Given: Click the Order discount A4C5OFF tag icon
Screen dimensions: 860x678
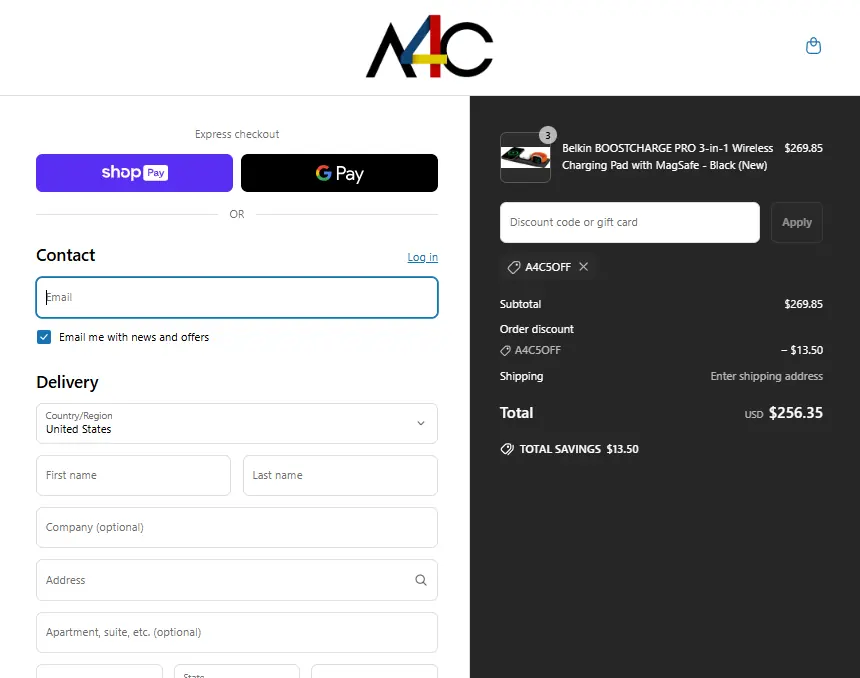Looking at the screenshot, I should 505,351.
